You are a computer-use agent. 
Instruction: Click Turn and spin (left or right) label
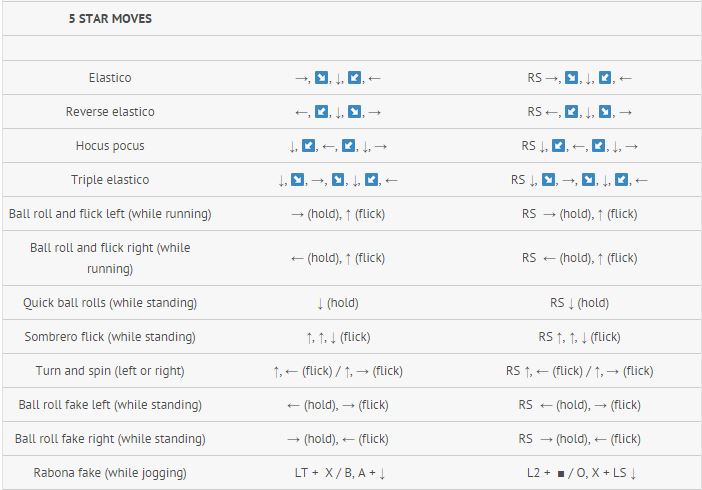point(110,371)
